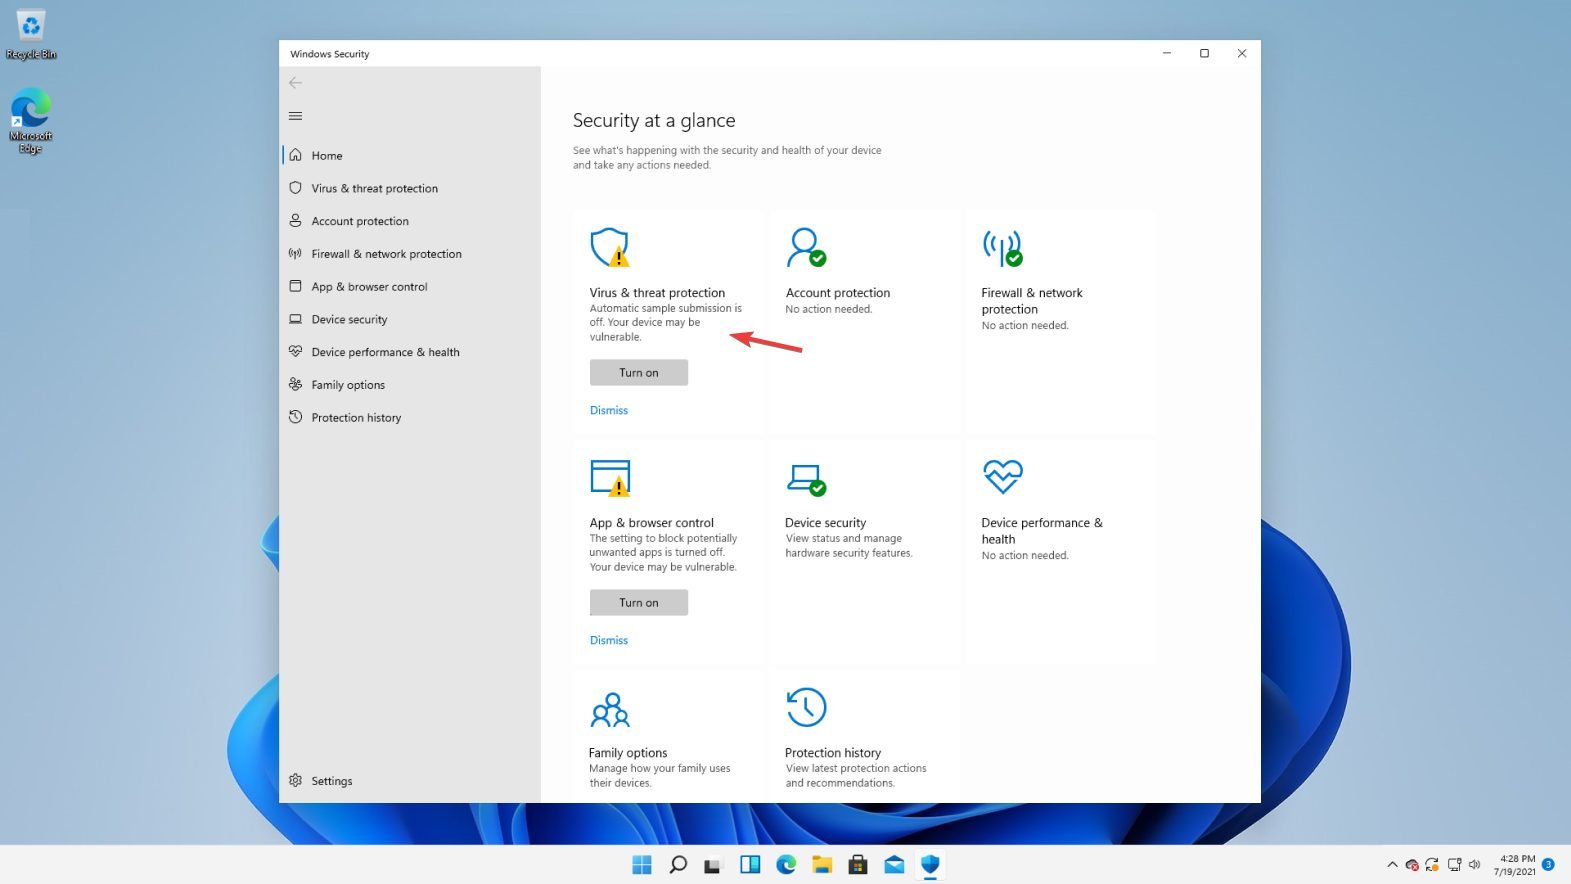Open the Mail app from taskbar

coord(894,865)
